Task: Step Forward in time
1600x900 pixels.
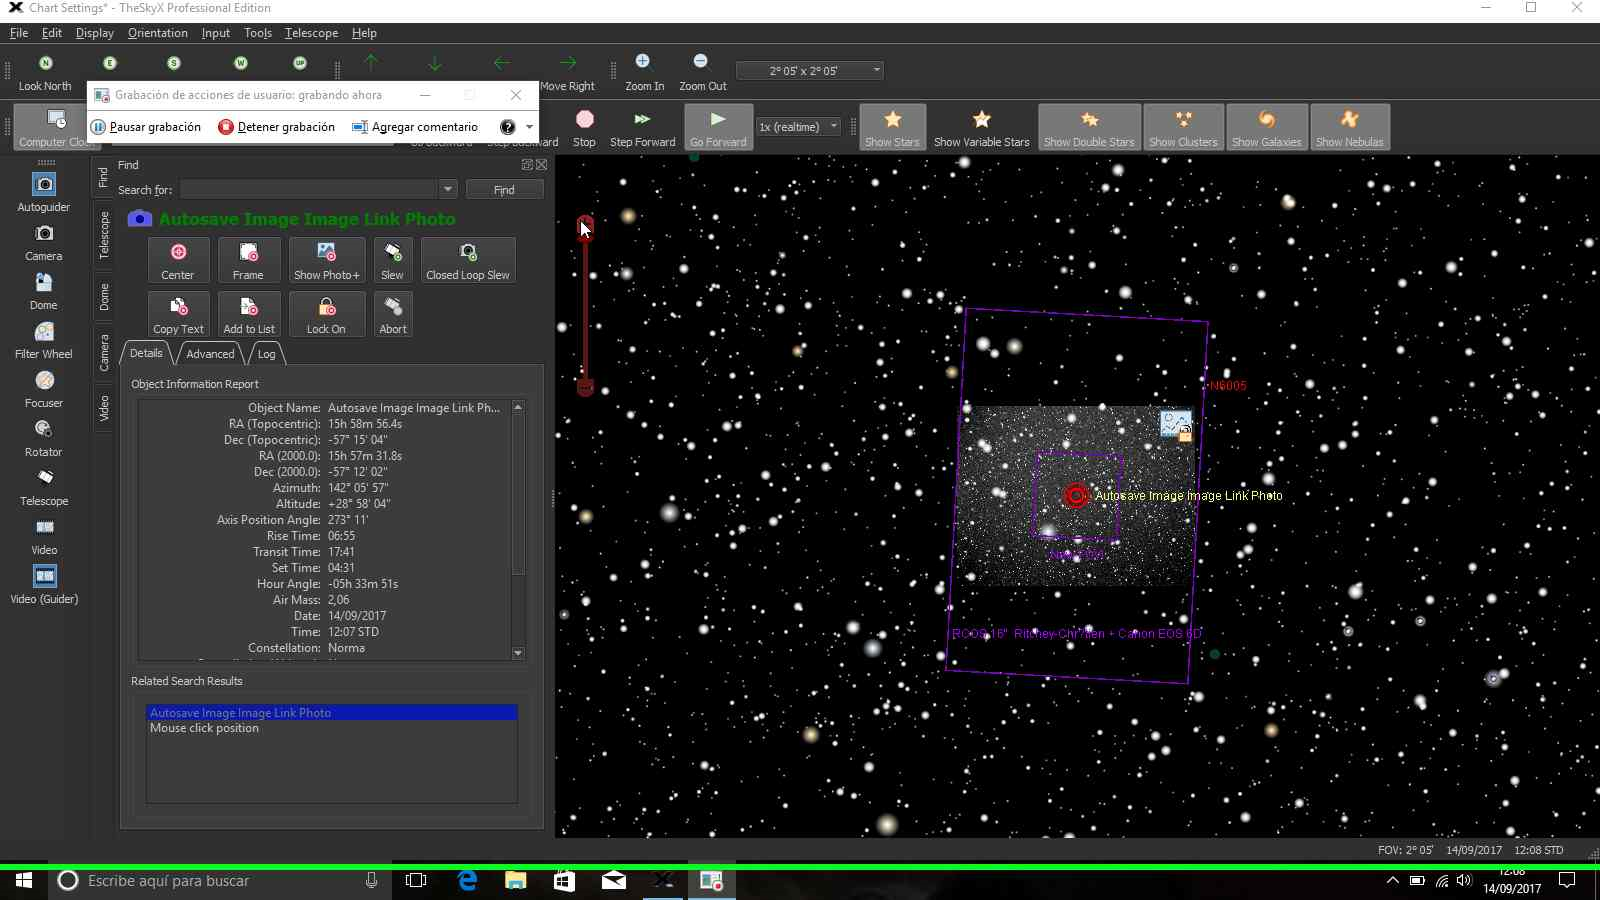Action: pyautogui.click(x=642, y=127)
